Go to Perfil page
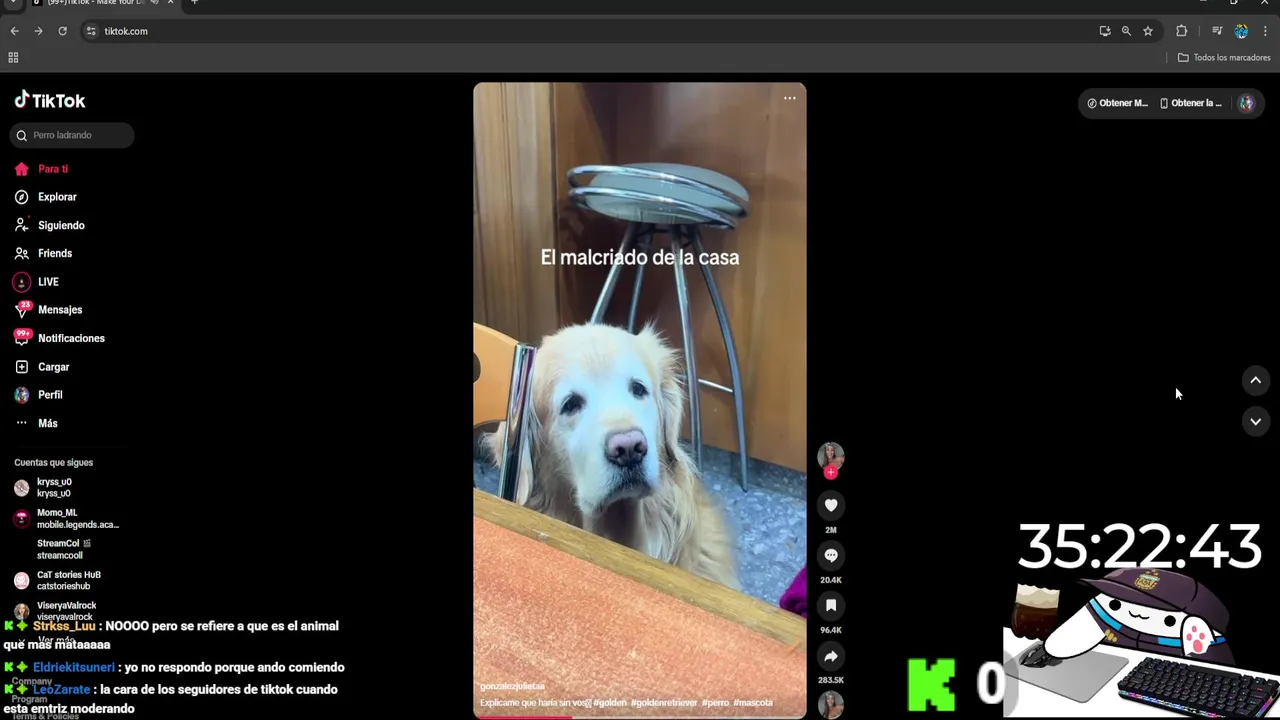 pyautogui.click(x=39, y=395)
